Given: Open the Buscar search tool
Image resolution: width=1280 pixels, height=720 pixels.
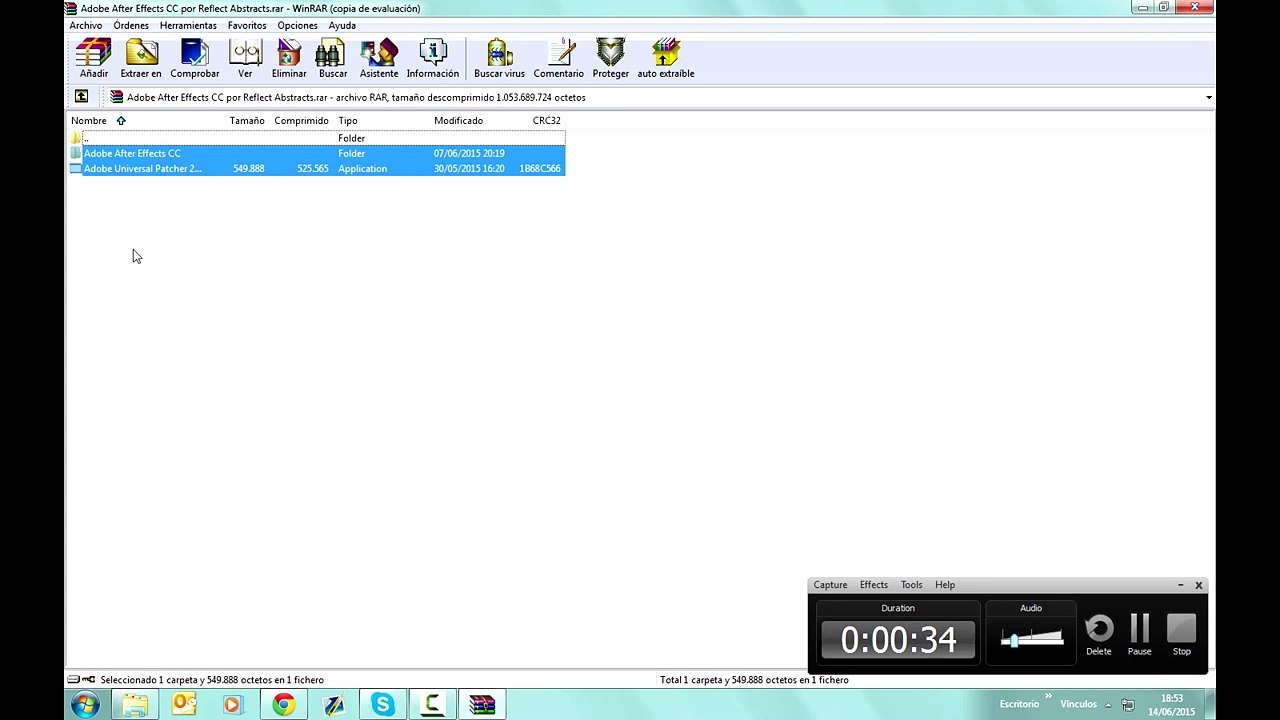Looking at the screenshot, I should (x=333, y=59).
